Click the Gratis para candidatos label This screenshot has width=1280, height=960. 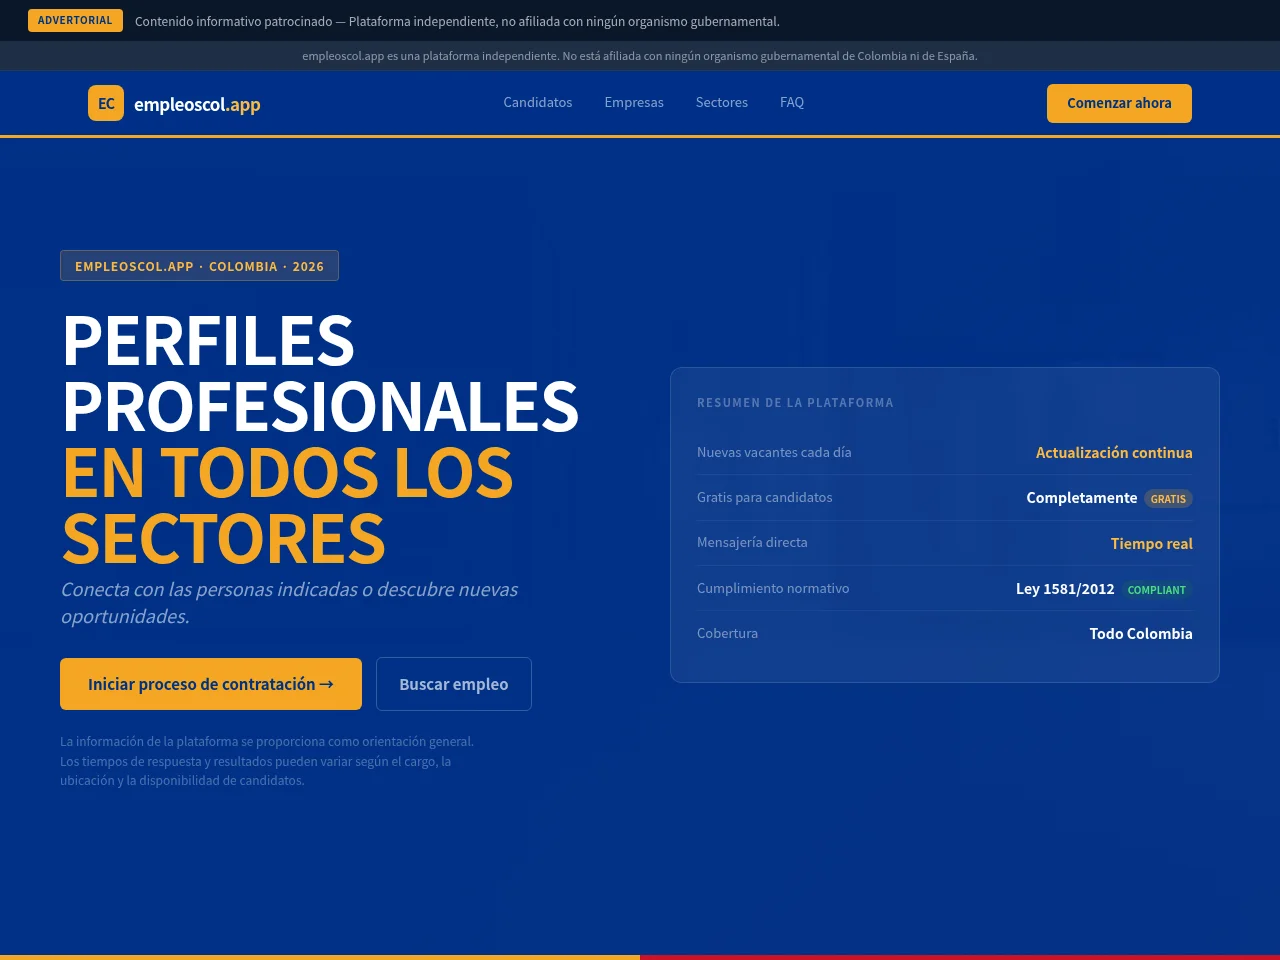764,497
